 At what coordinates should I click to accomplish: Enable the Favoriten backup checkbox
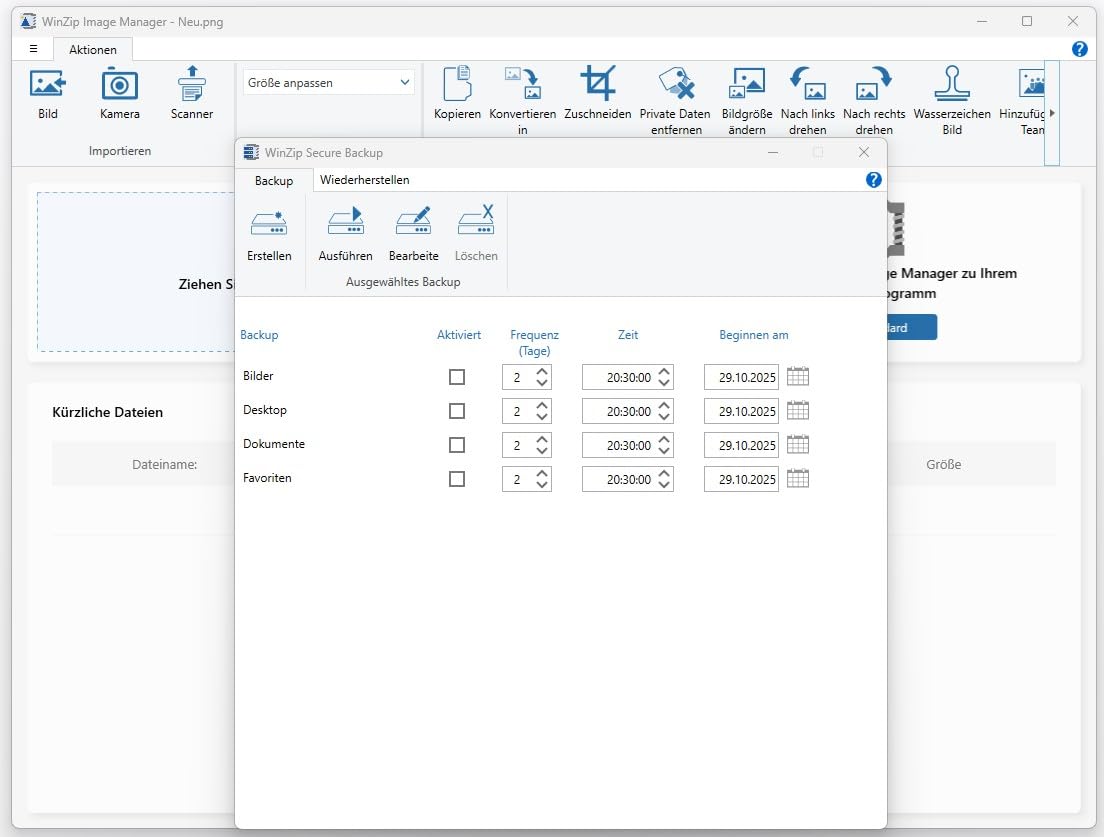pyautogui.click(x=457, y=479)
